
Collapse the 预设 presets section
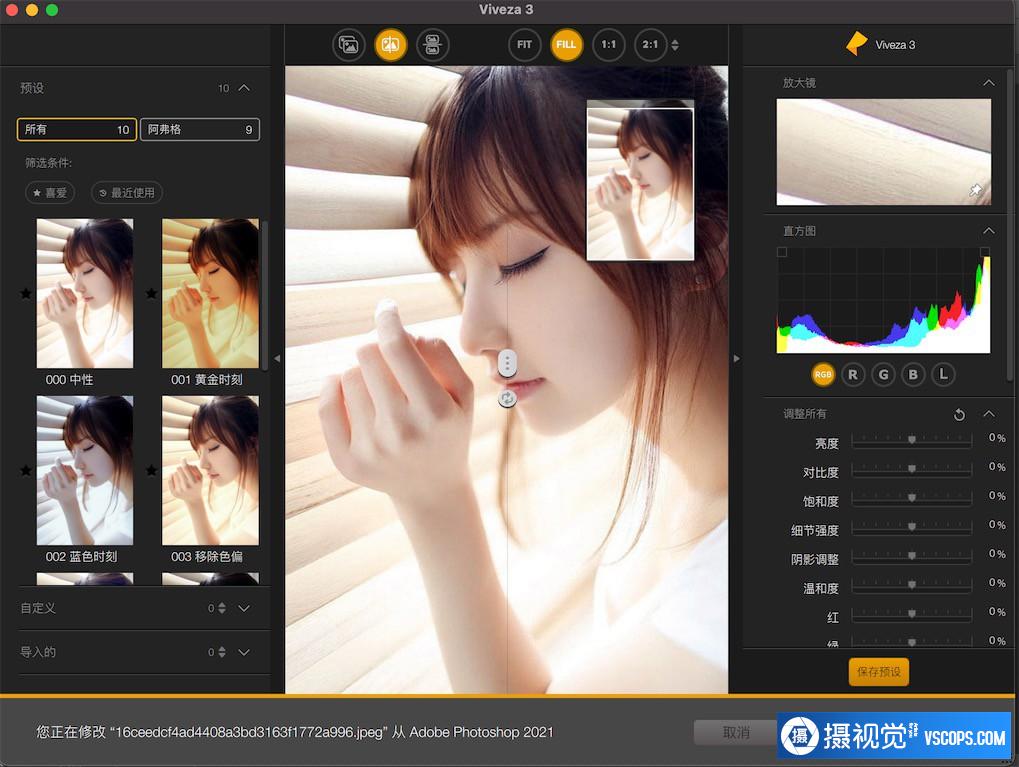pyautogui.click(x=244, y=88)
